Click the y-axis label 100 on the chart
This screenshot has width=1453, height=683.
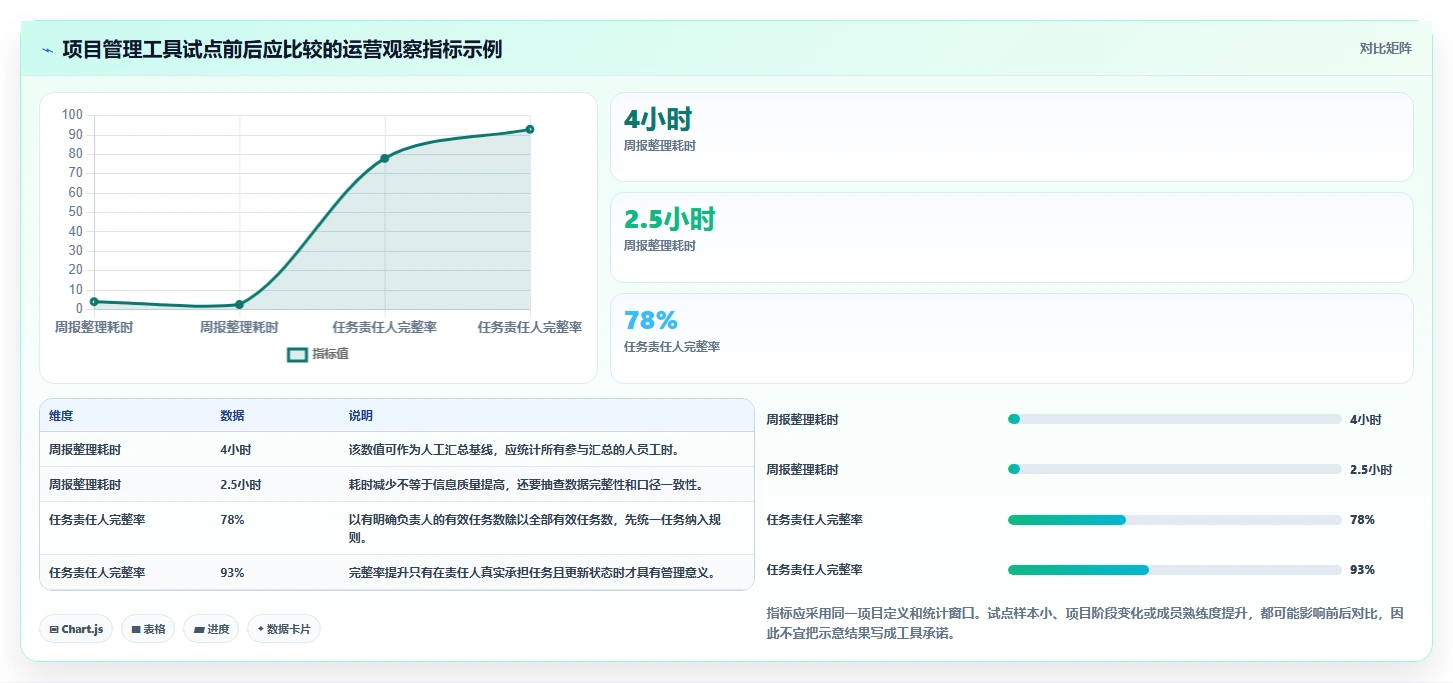click(x=72, y=115)
